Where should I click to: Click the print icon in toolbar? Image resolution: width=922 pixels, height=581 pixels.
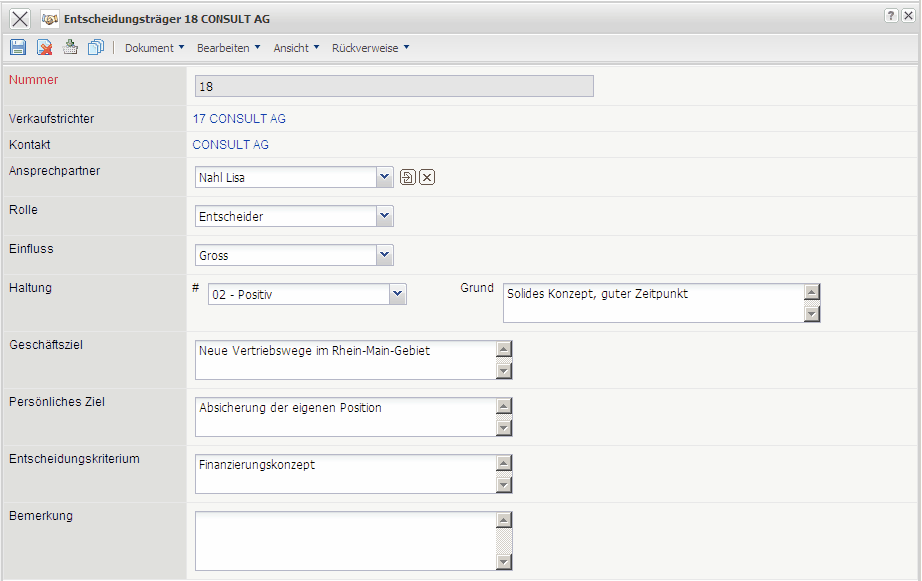tap(70, 47)
